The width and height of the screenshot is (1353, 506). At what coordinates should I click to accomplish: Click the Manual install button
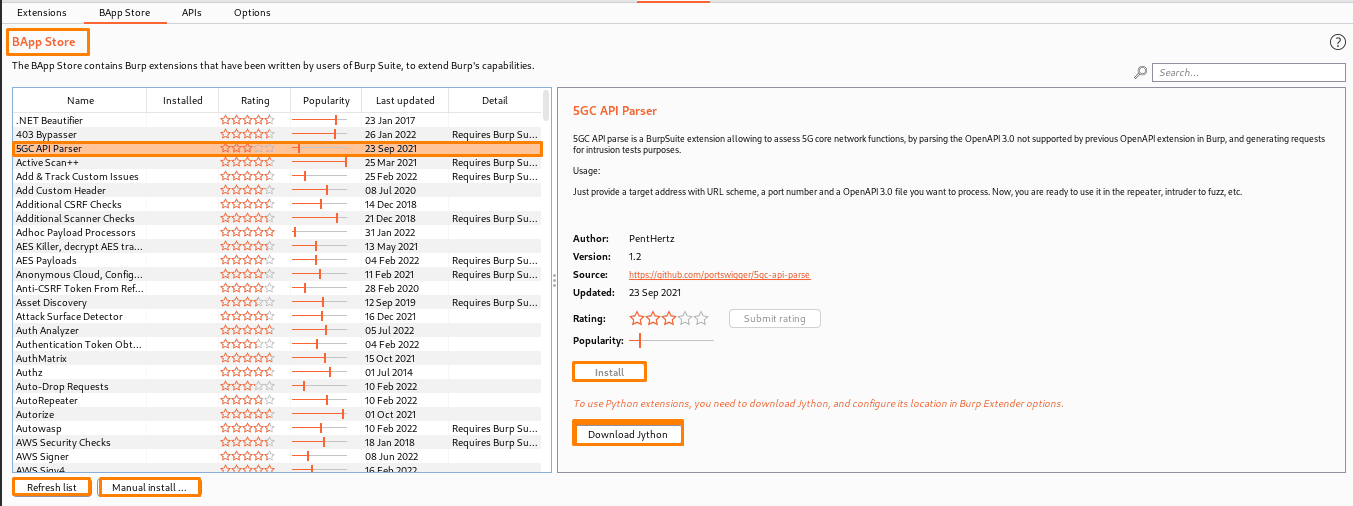pos(149,487)
